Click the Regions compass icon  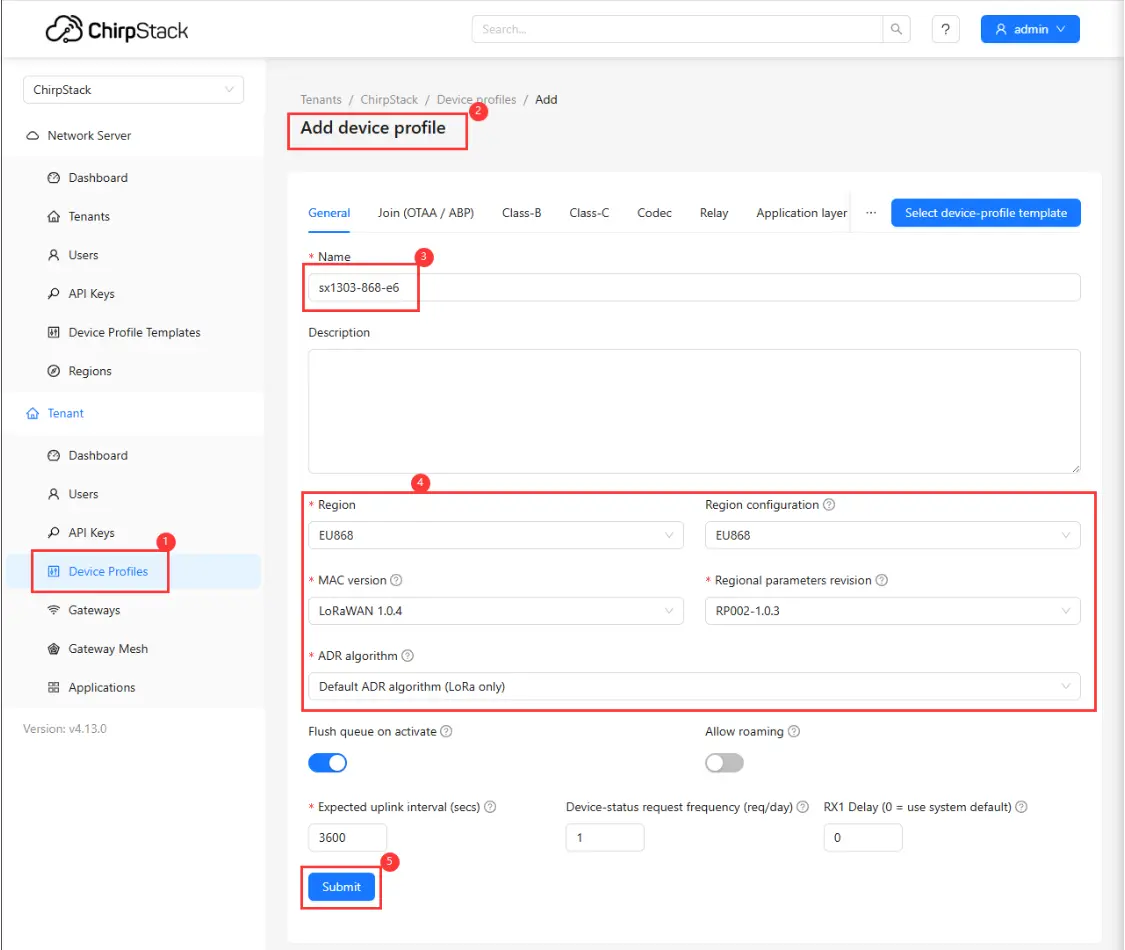[54, 371]
